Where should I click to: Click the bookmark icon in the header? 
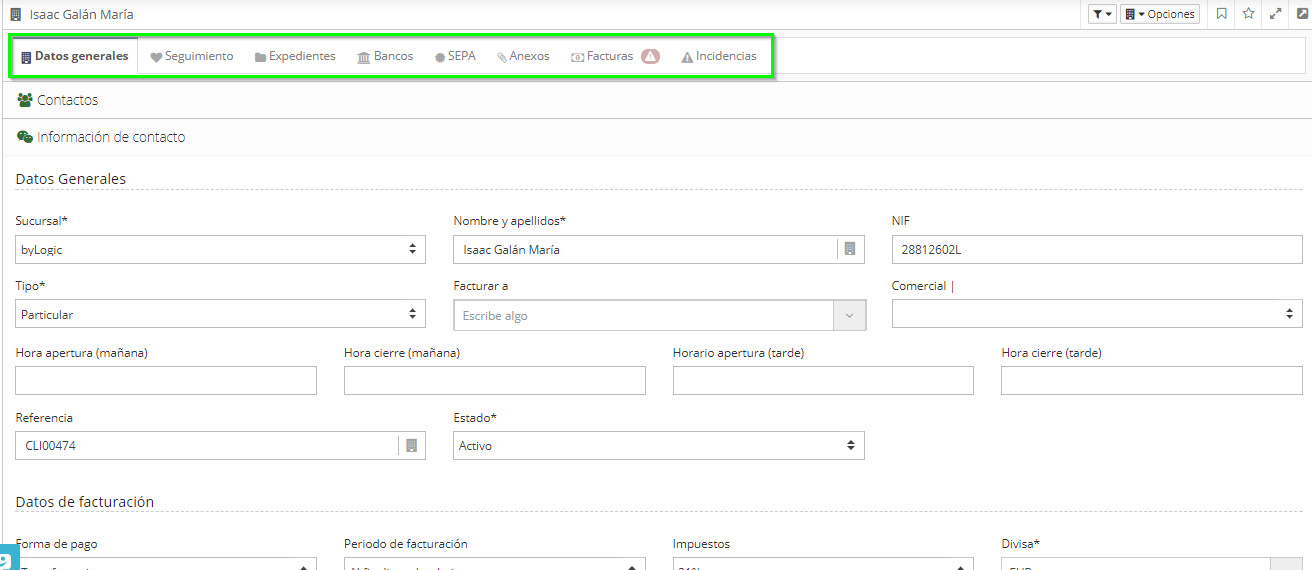click(1221, 14)
